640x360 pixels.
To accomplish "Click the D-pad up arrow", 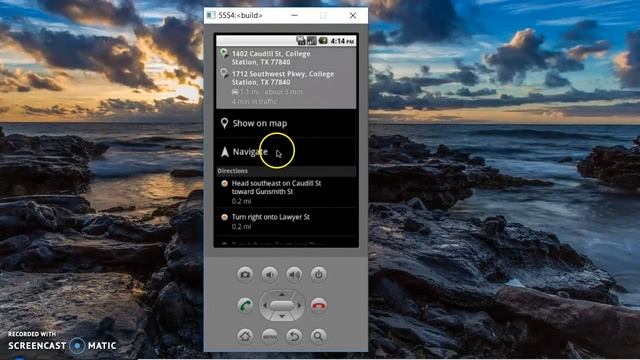I will click(282, 294).
